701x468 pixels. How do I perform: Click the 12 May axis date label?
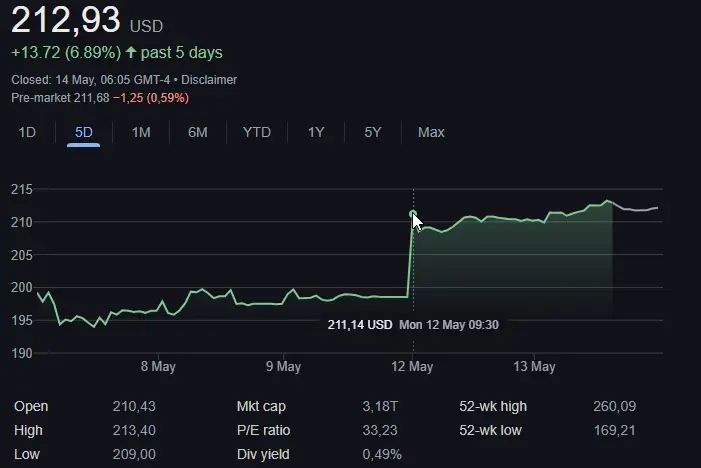tap(412, 367)
